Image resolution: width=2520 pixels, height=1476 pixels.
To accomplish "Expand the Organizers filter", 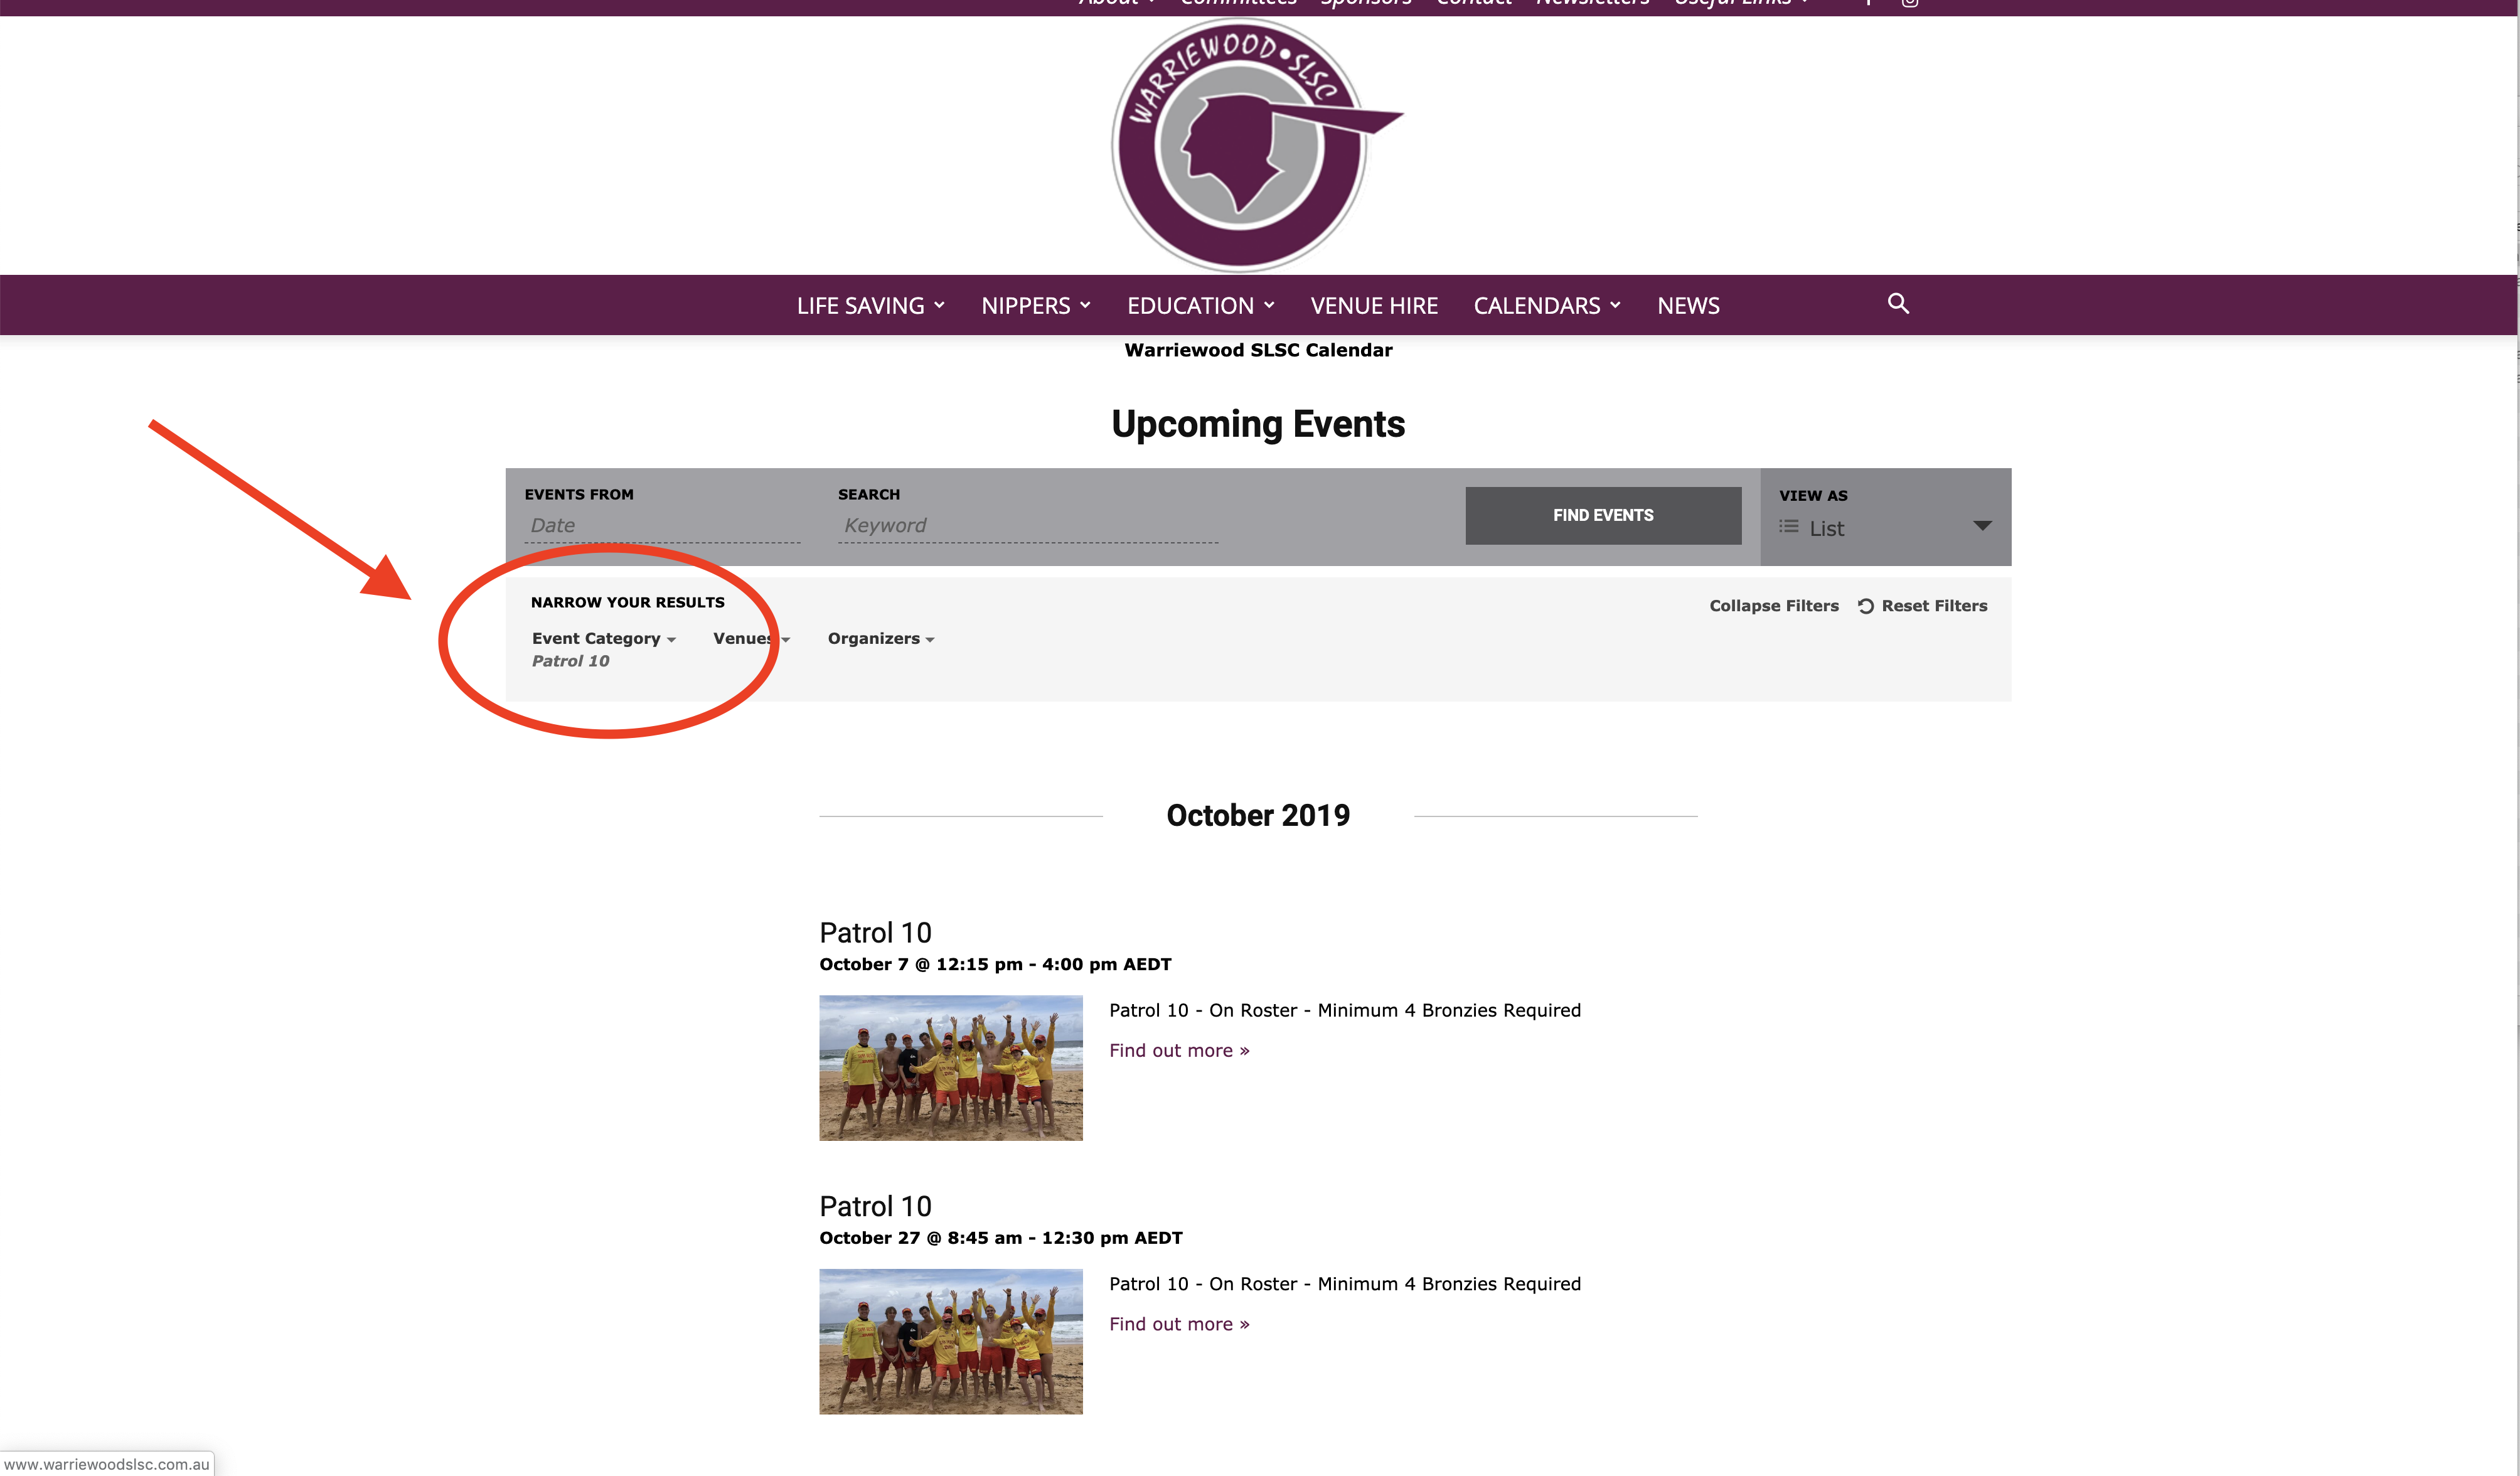I will [880, 638].
